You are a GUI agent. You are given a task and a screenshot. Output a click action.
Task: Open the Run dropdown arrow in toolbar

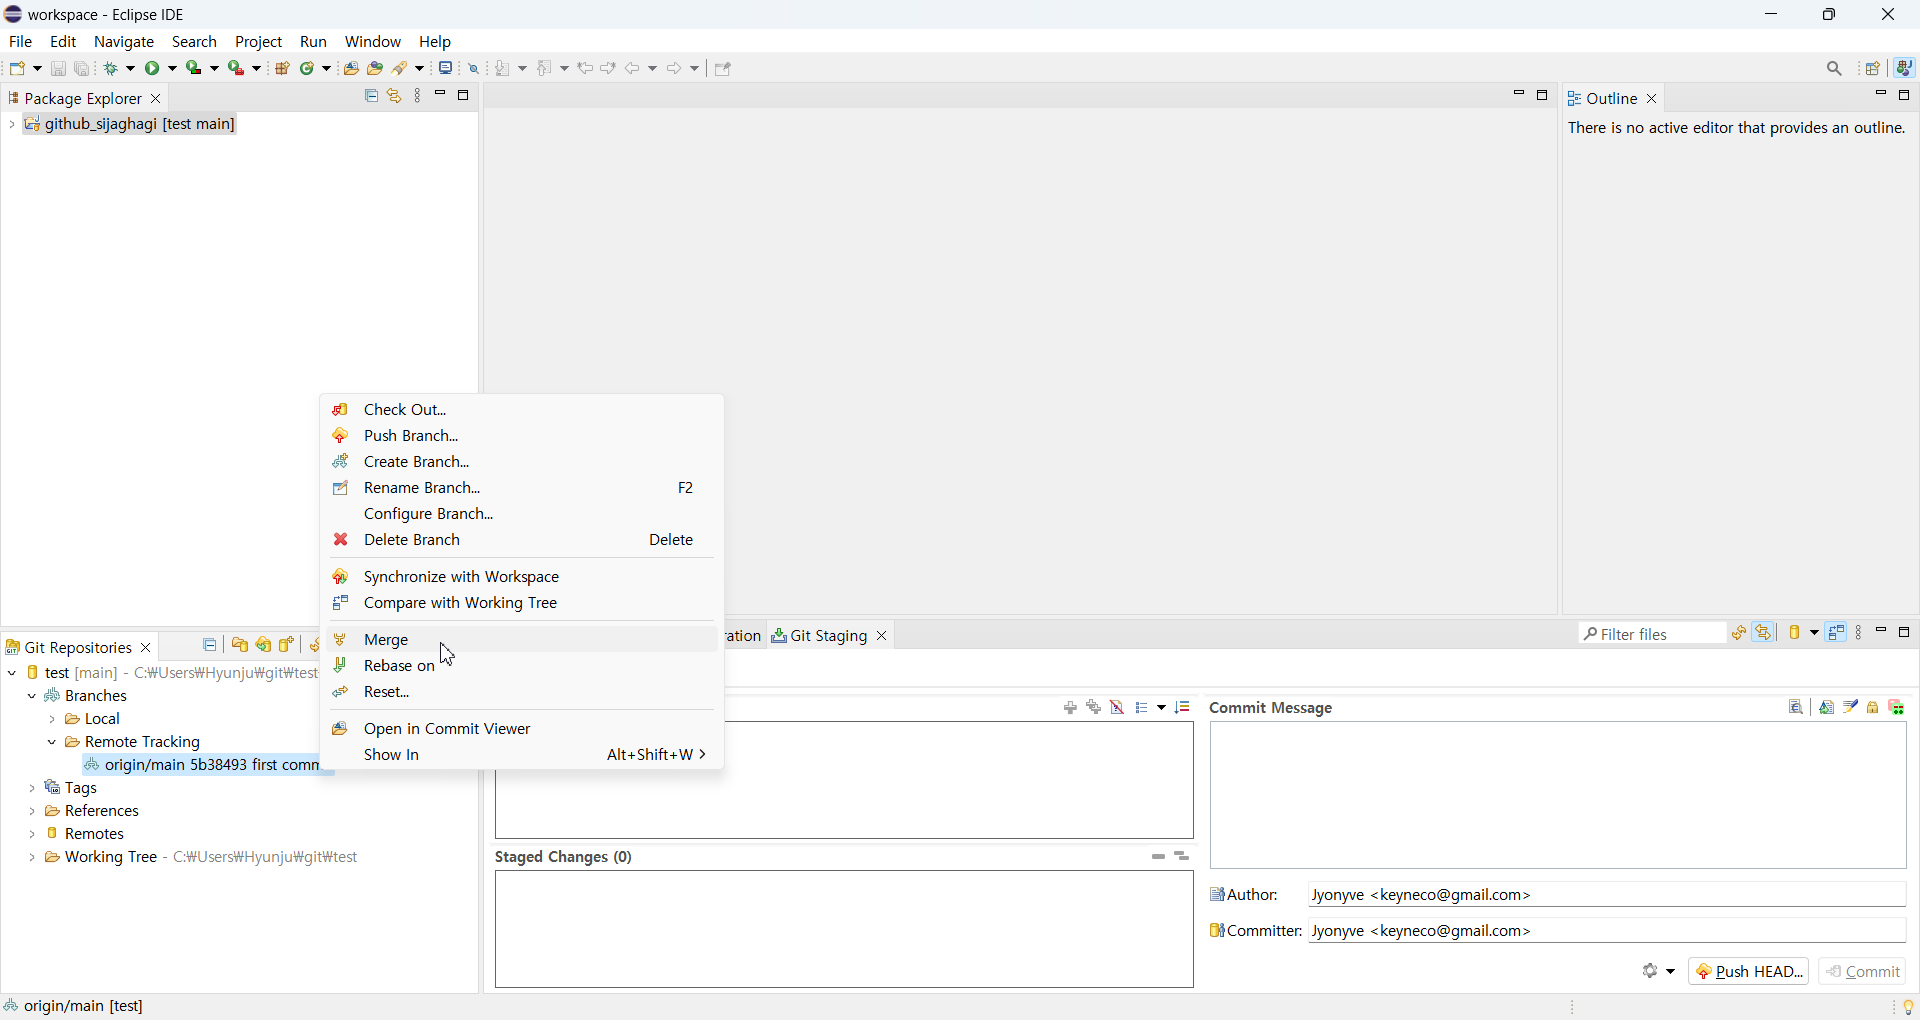[173, 69]
